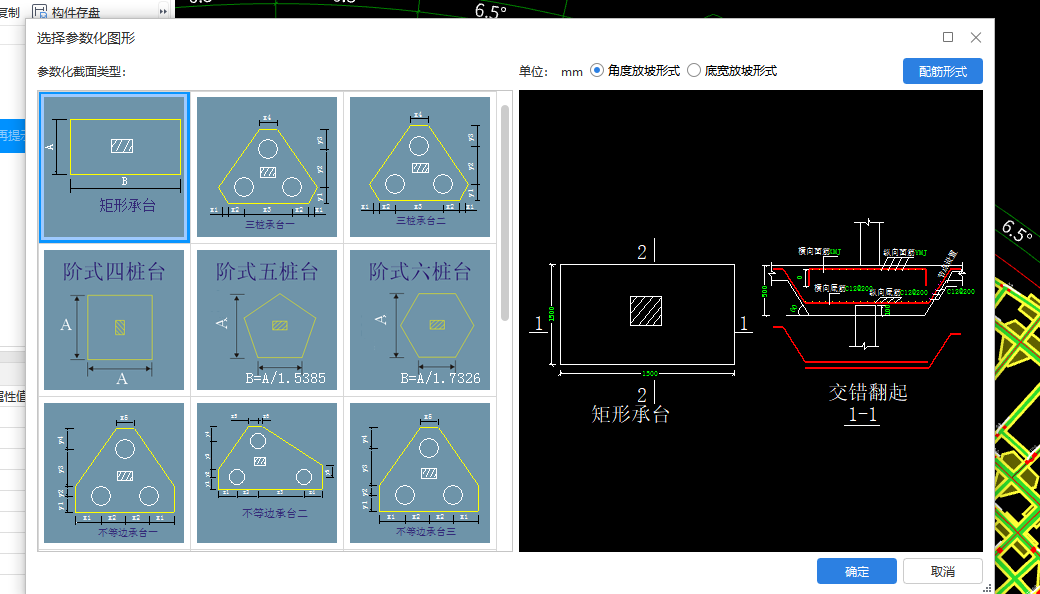Pick the 阶式四桩台 thumbnail
Viewport: 1040px width, 594px height.
[114, 320]
